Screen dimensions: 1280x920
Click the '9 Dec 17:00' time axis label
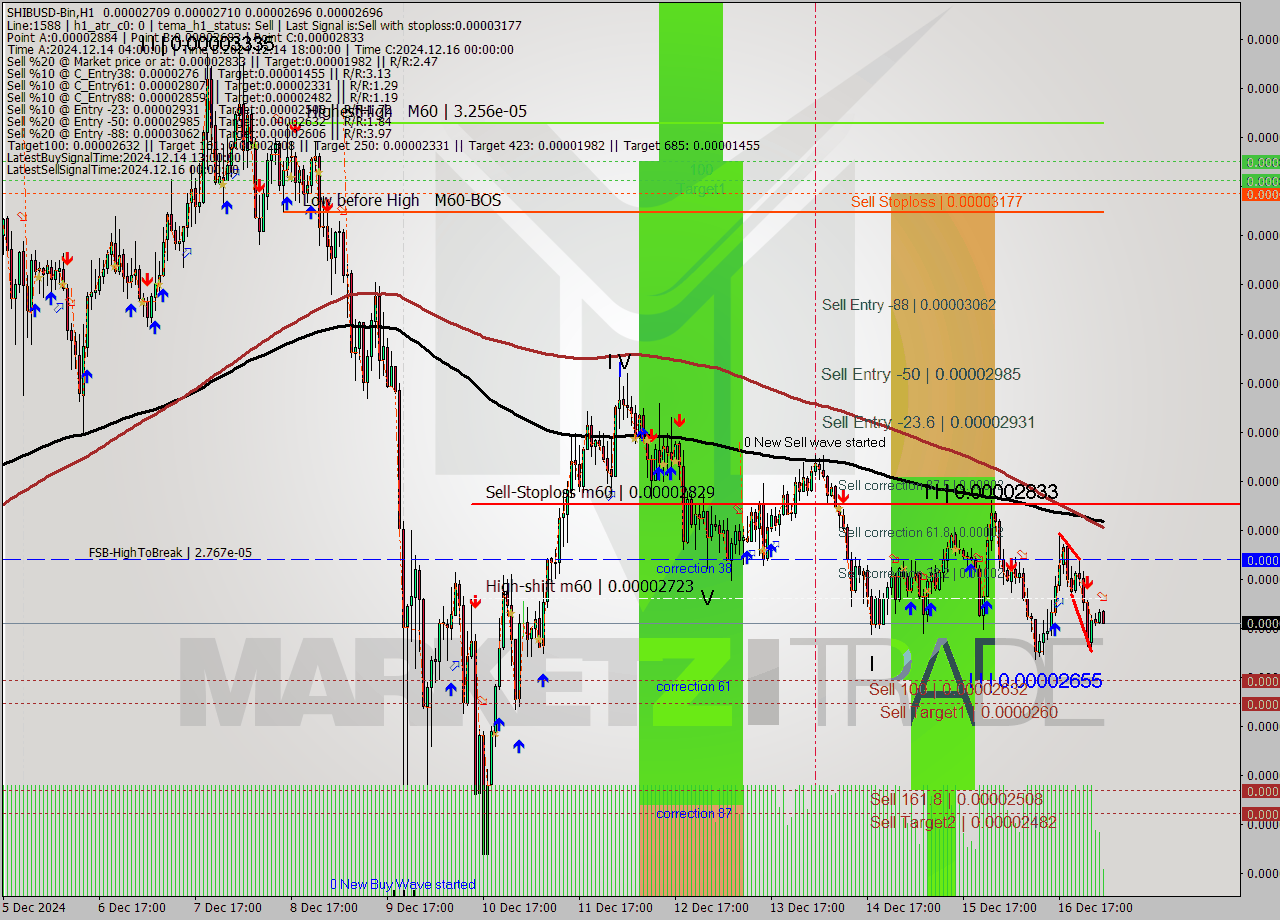421,908
